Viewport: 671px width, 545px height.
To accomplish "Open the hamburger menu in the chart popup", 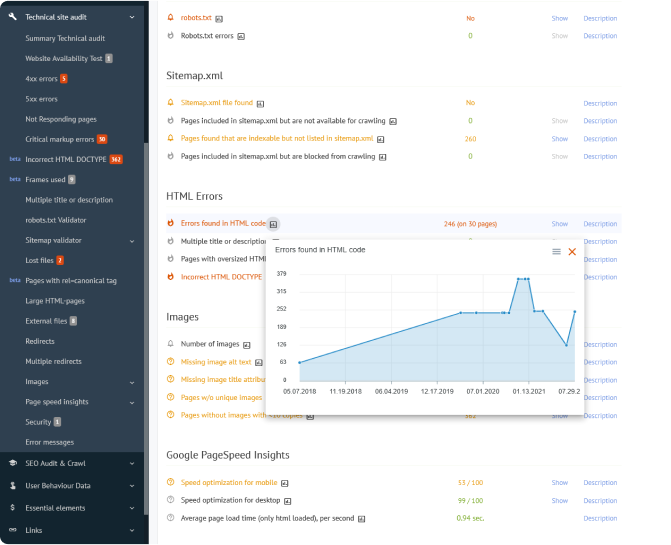I will coord(557,252).
